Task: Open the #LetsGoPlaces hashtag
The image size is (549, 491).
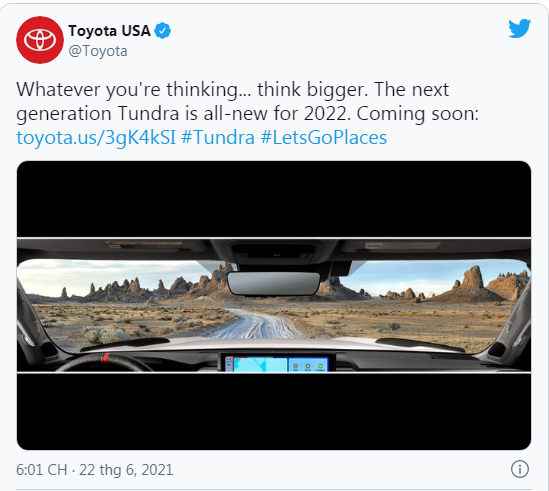Action: pos(324,137)
